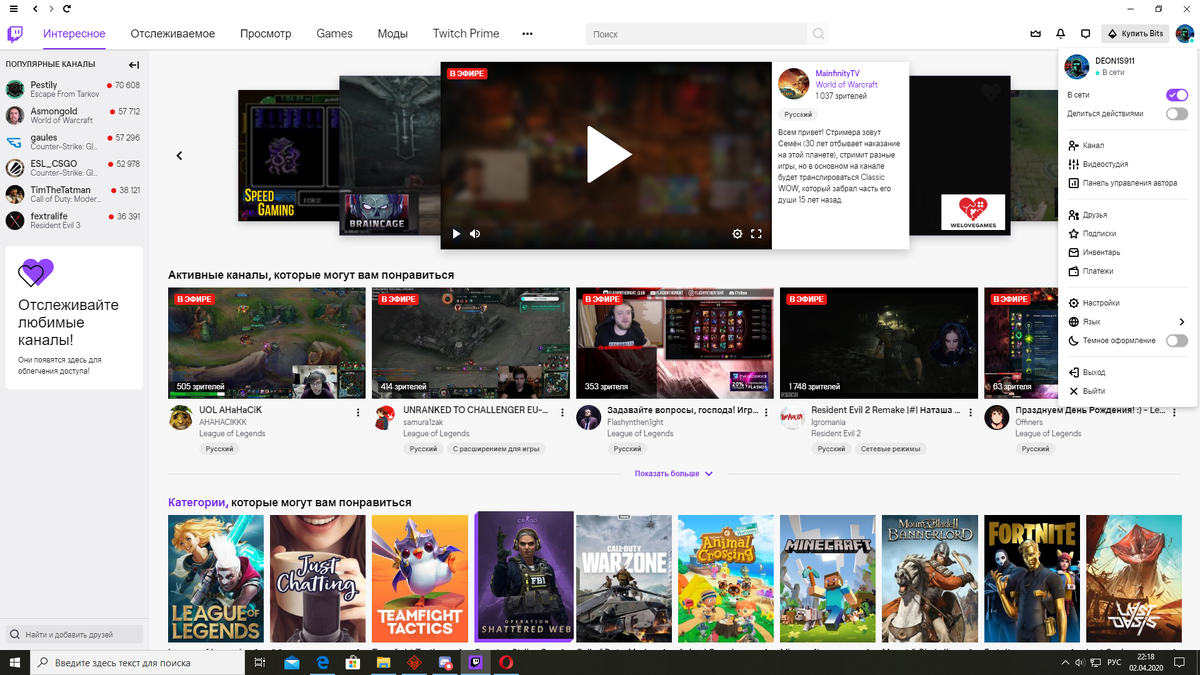Image resolution: width=1200 pixels, height=675 pixels.
Task: Open player settings gear
Action: click(x=737, y=234)
